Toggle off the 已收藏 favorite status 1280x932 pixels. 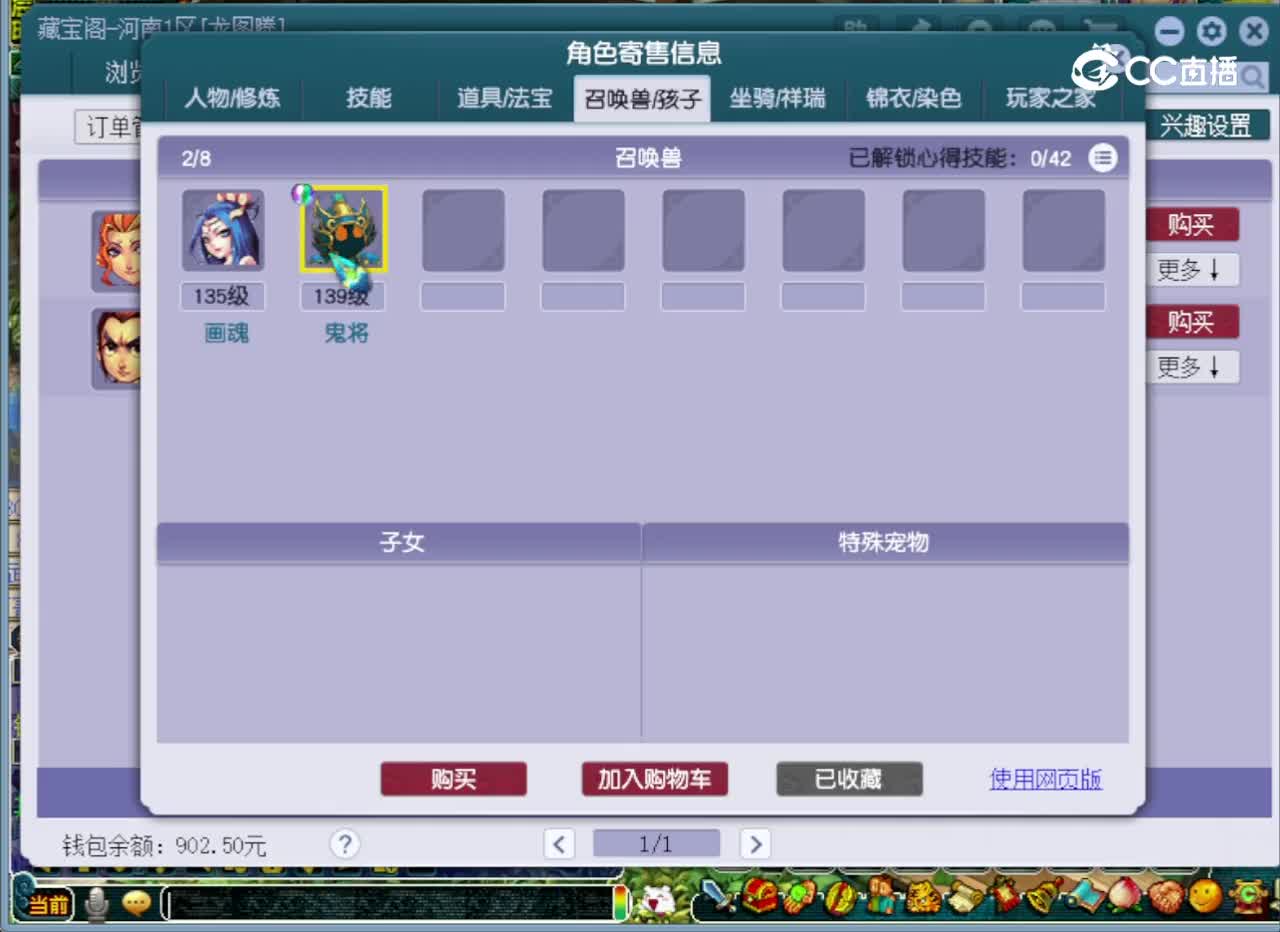click(849, 779)
